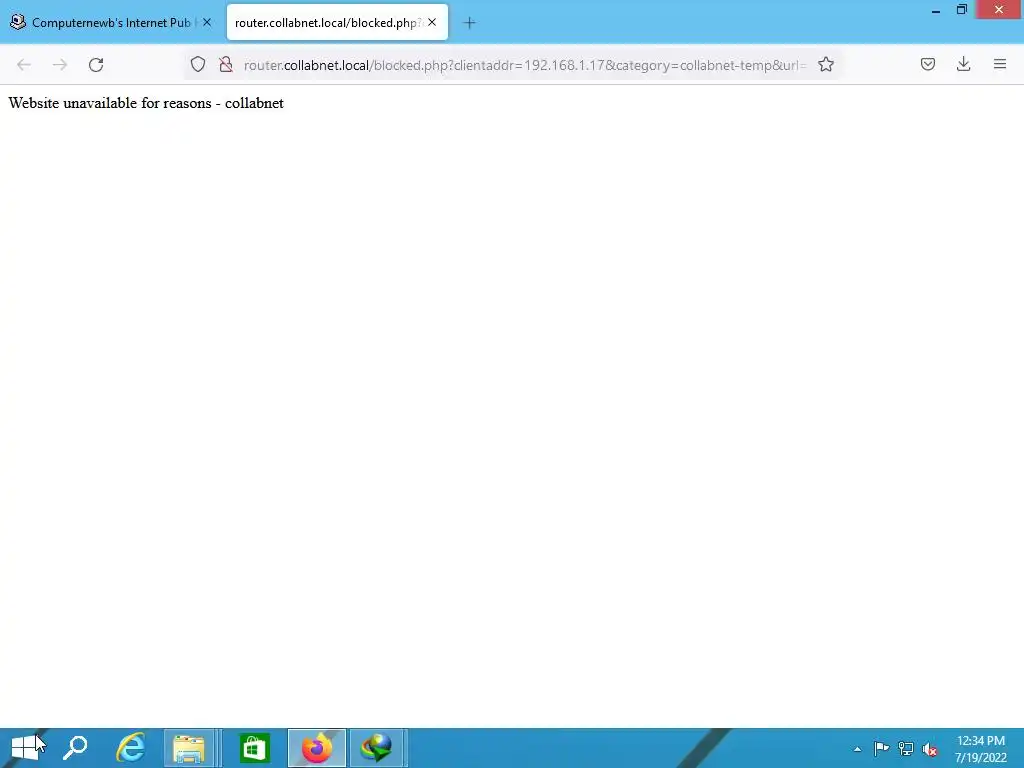Close the Computernewb's Internet Pub tab
The width and height of the screenshot is (1024, 768).
207,22
